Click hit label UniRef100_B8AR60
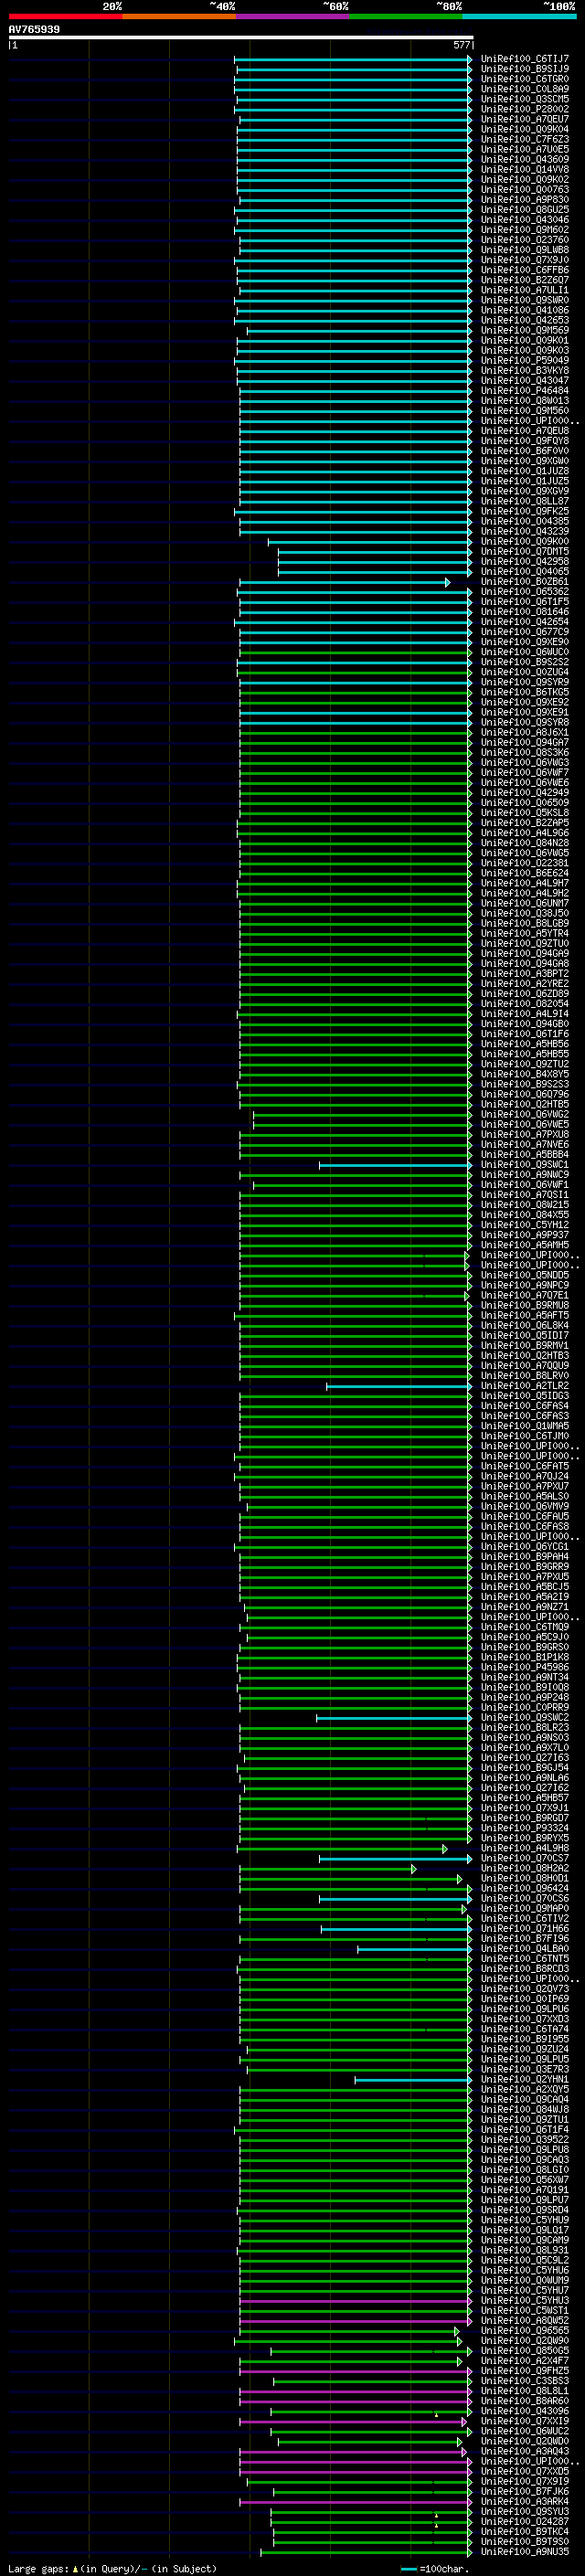Image resolution: width=585 pixels, height=2576 pixels. coord(524,2401)
